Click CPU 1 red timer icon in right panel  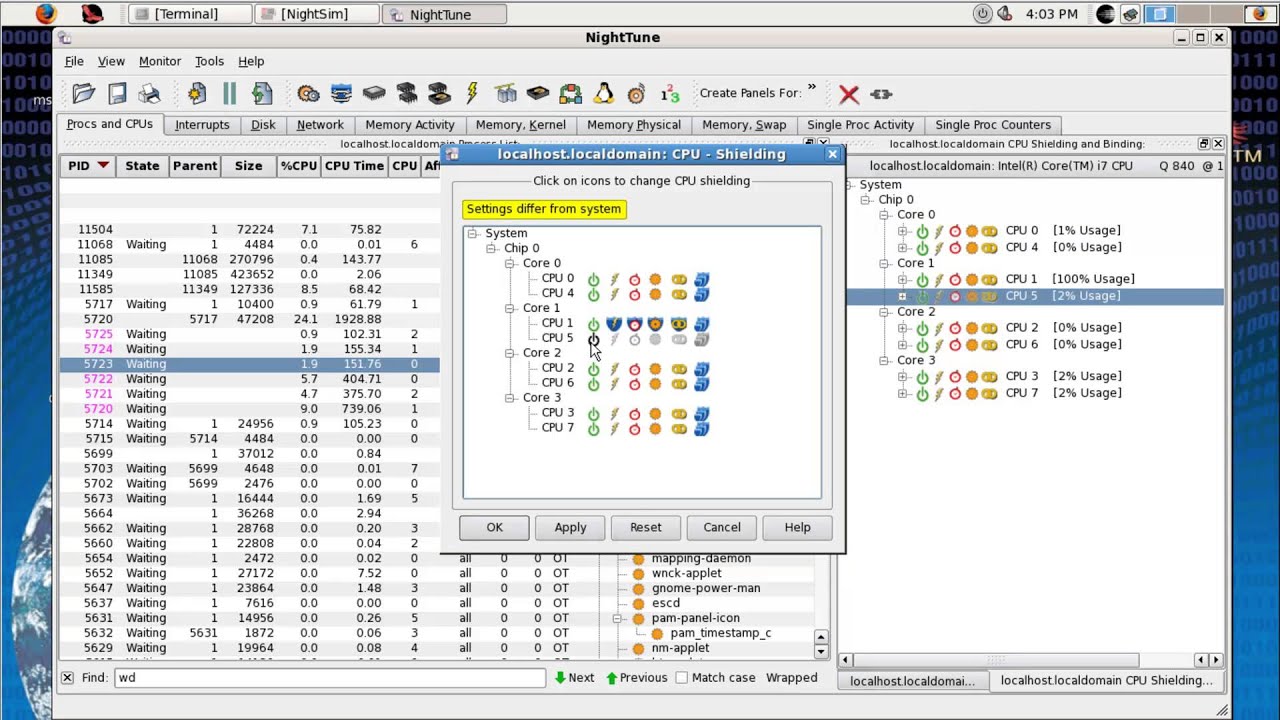[x=955, y=280]
